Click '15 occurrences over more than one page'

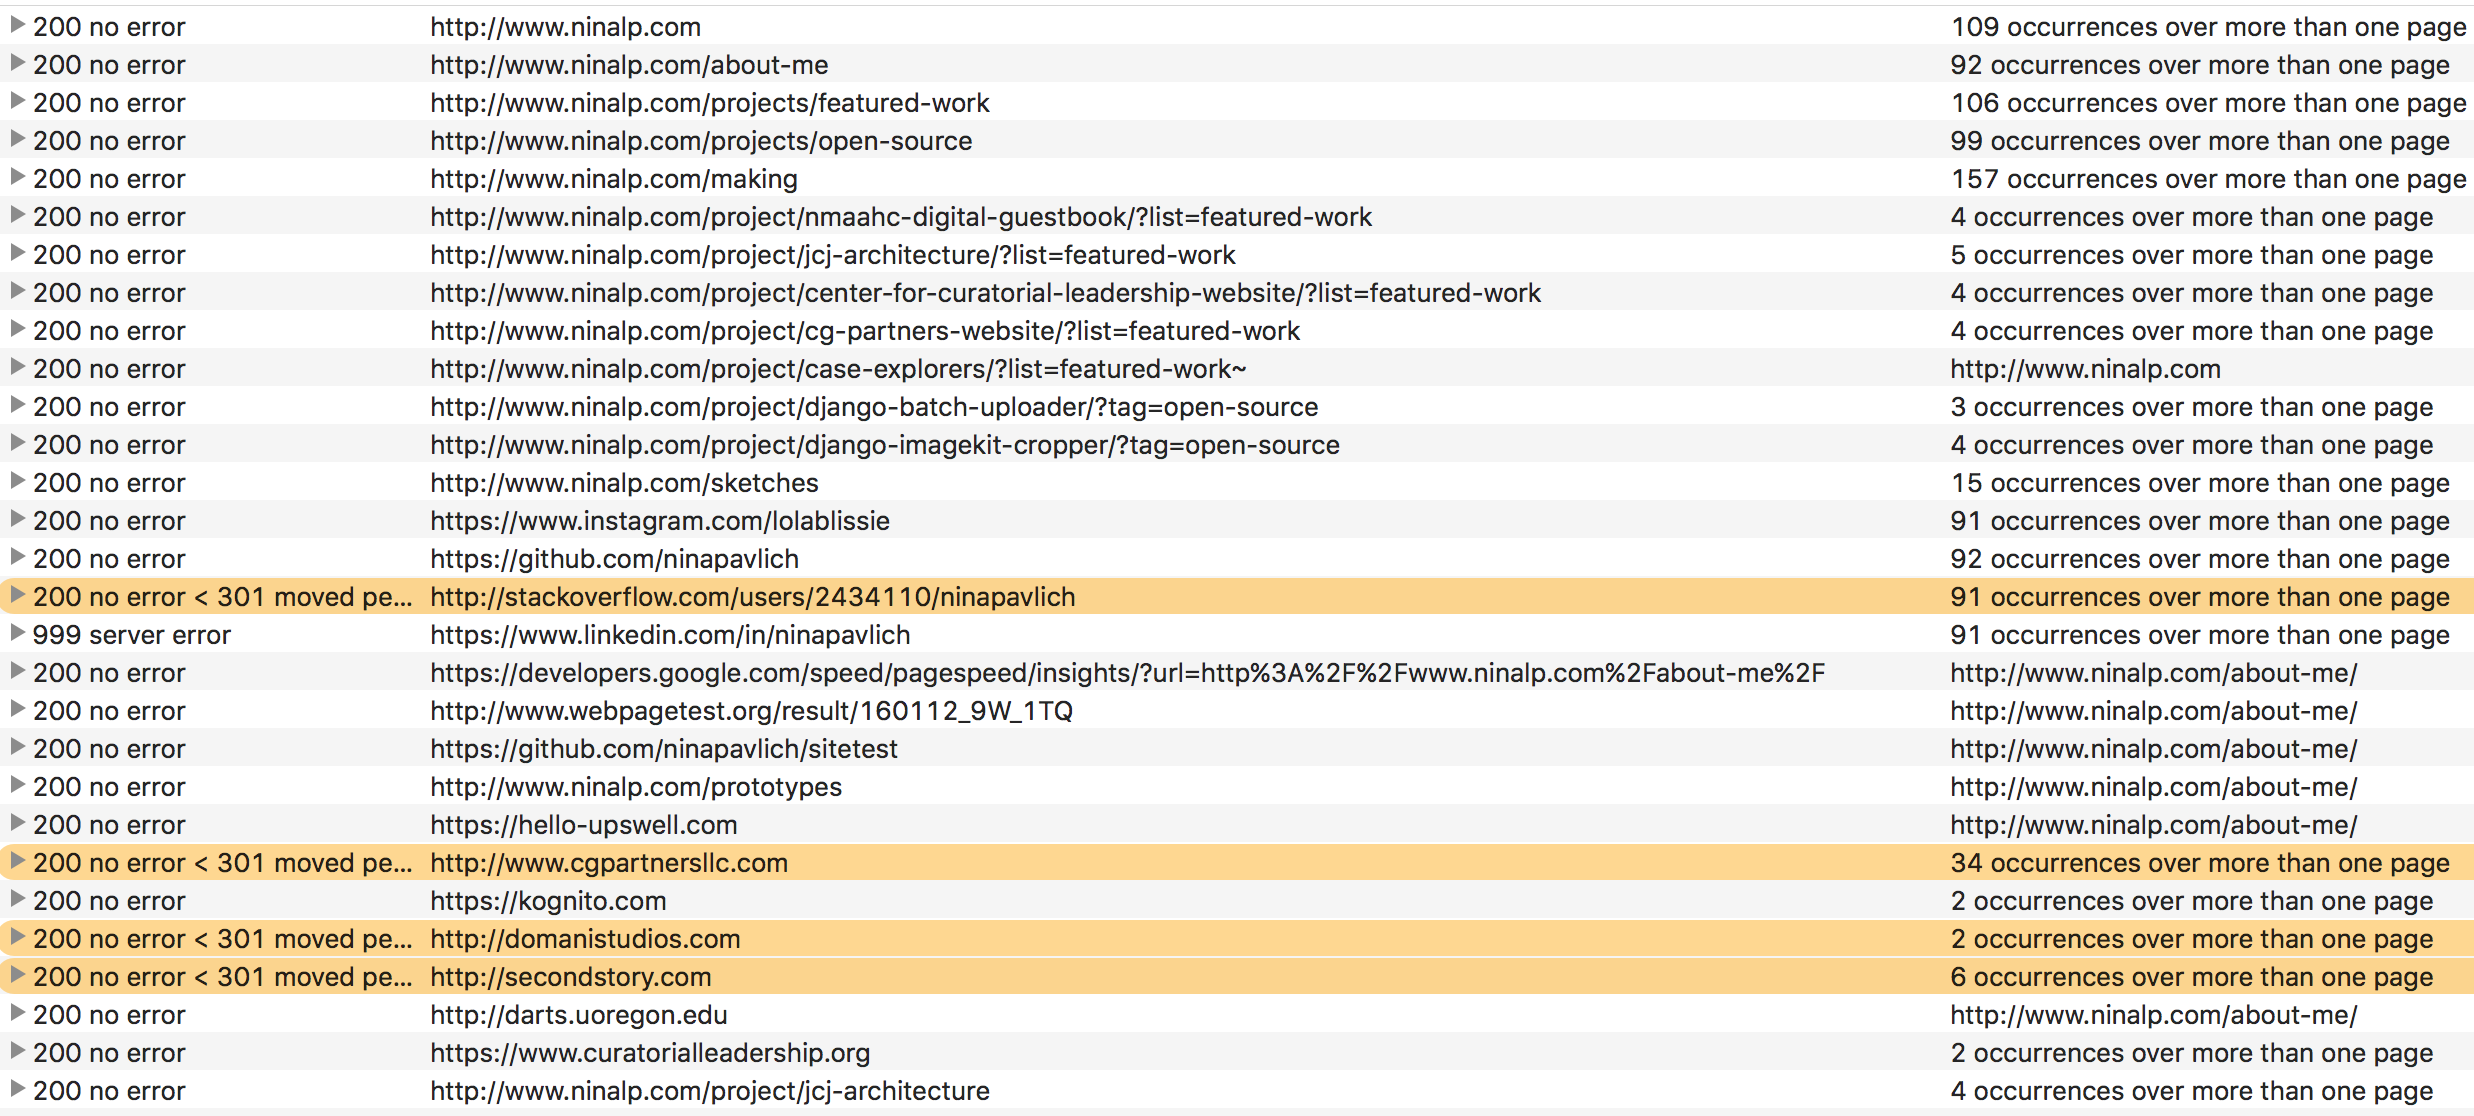2200,483
